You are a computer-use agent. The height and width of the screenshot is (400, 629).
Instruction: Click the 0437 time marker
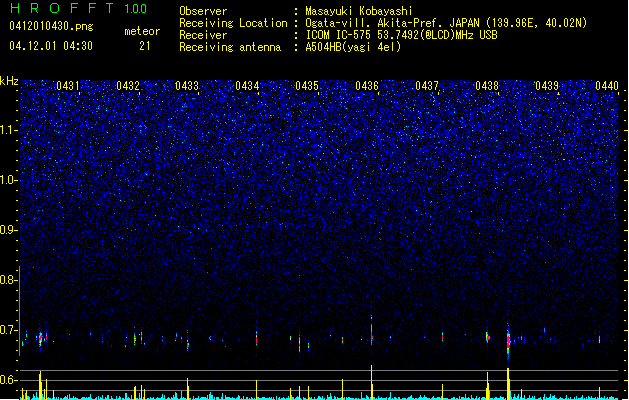tap(427, 86)
